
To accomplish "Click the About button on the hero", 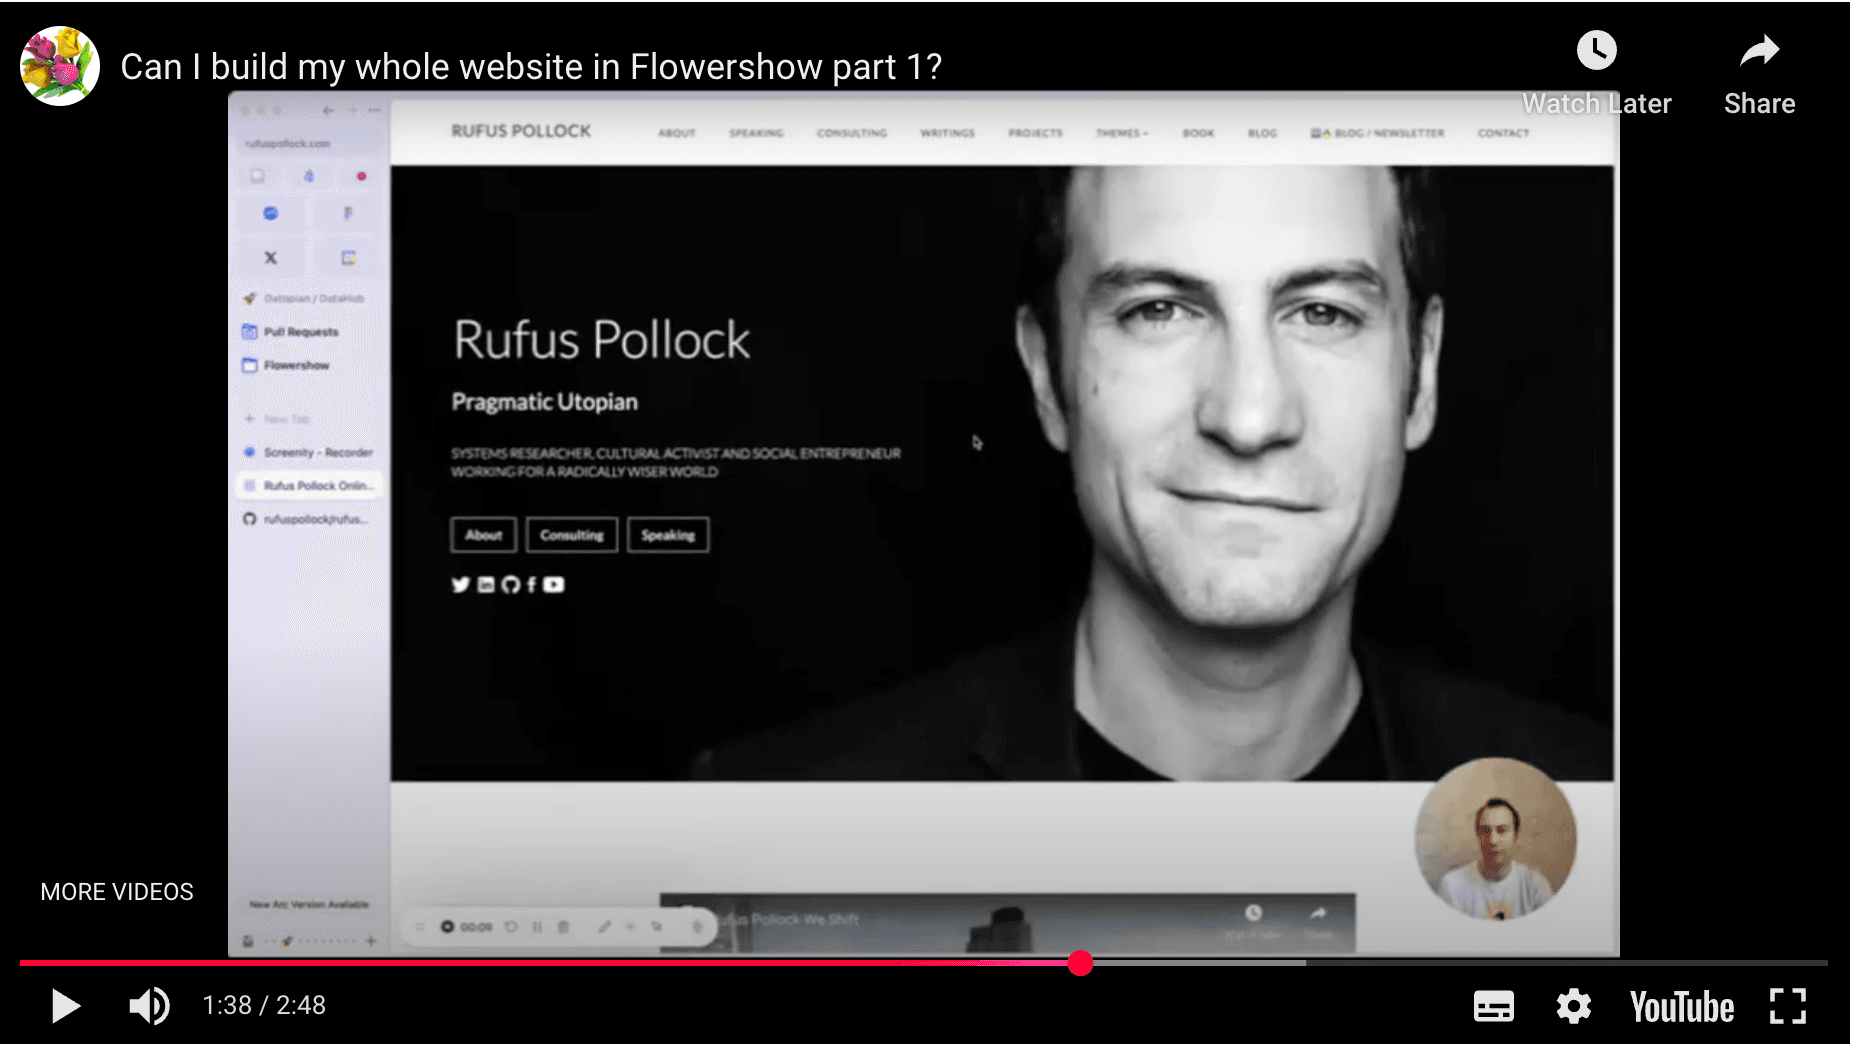I will (483, 535).
